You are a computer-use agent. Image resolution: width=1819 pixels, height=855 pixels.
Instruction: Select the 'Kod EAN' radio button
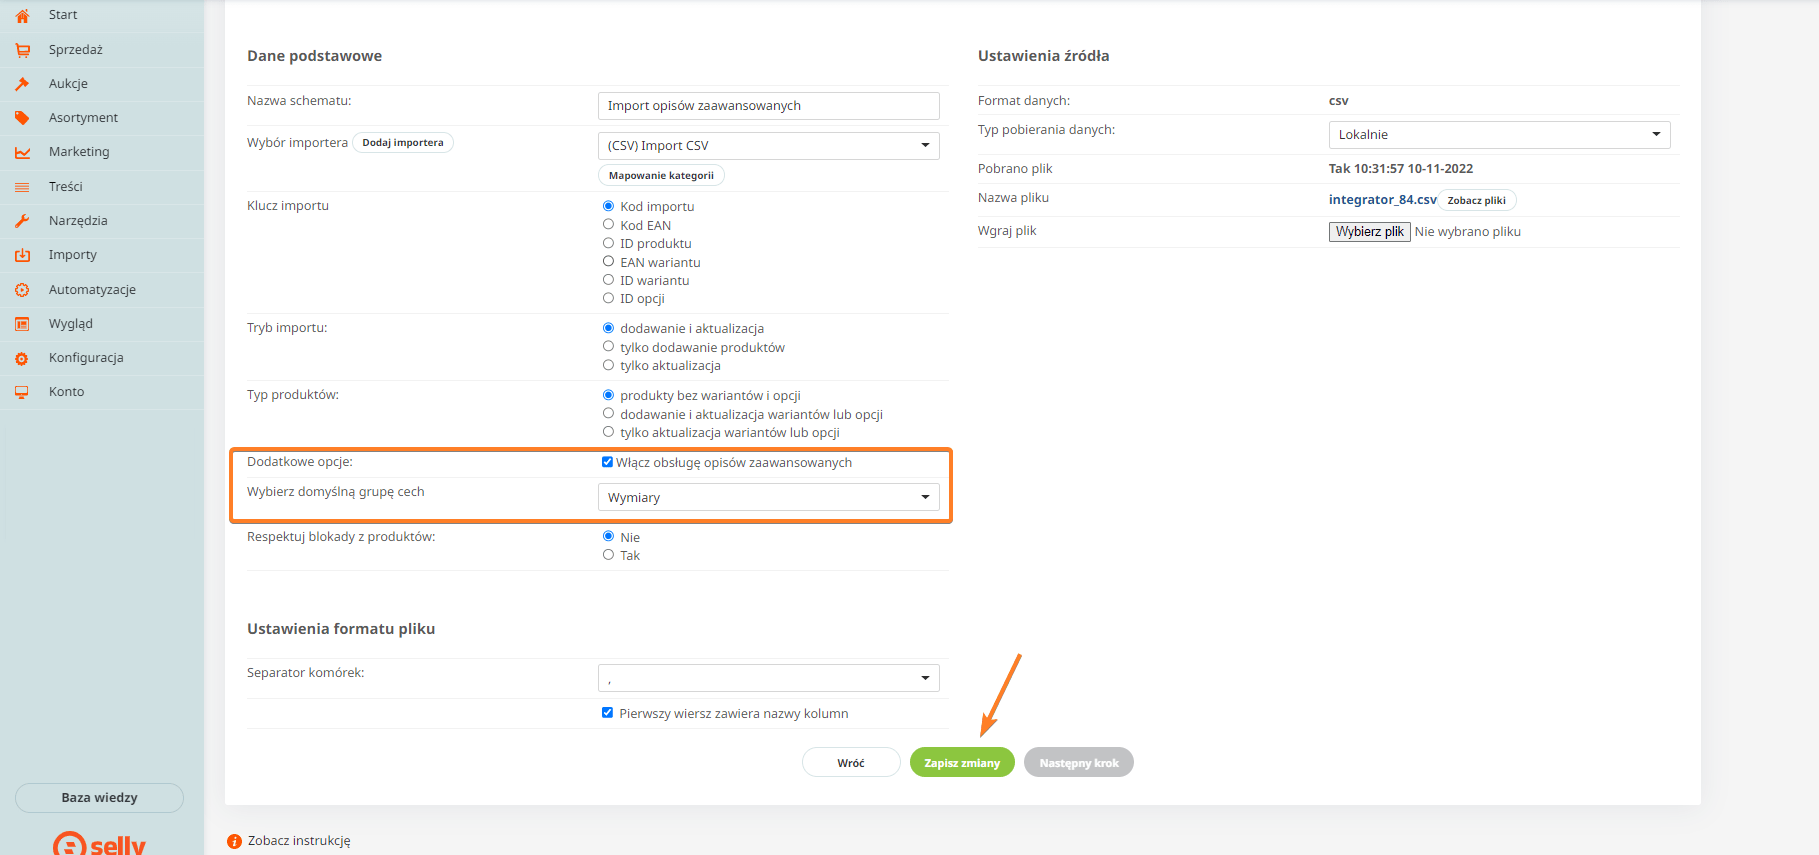click(608, 225)
